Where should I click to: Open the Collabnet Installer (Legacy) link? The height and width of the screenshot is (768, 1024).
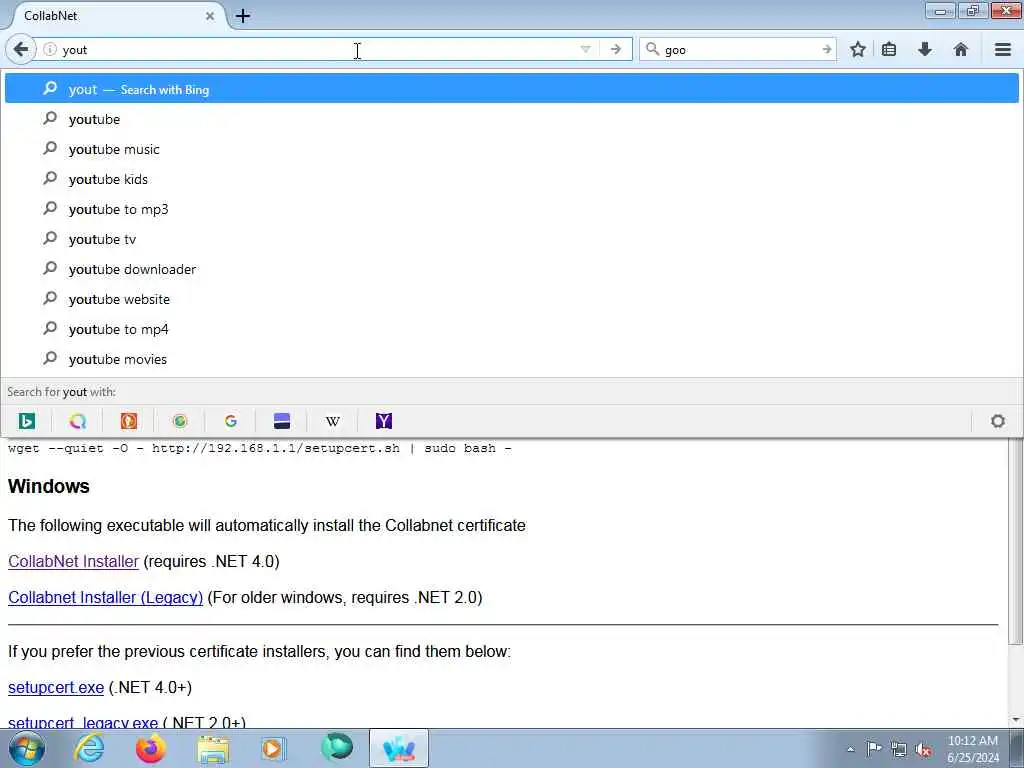(105, 598)
